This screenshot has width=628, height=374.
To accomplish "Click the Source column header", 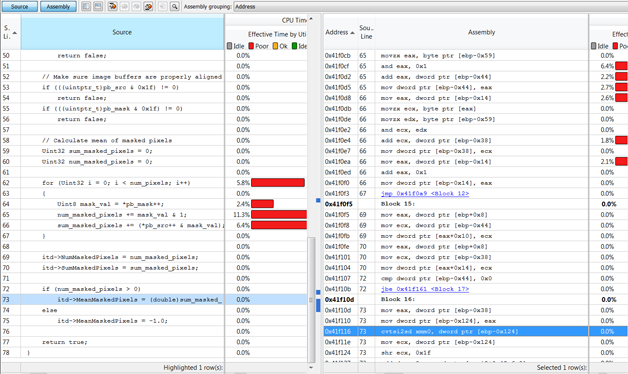I will (x=122, y=32).
